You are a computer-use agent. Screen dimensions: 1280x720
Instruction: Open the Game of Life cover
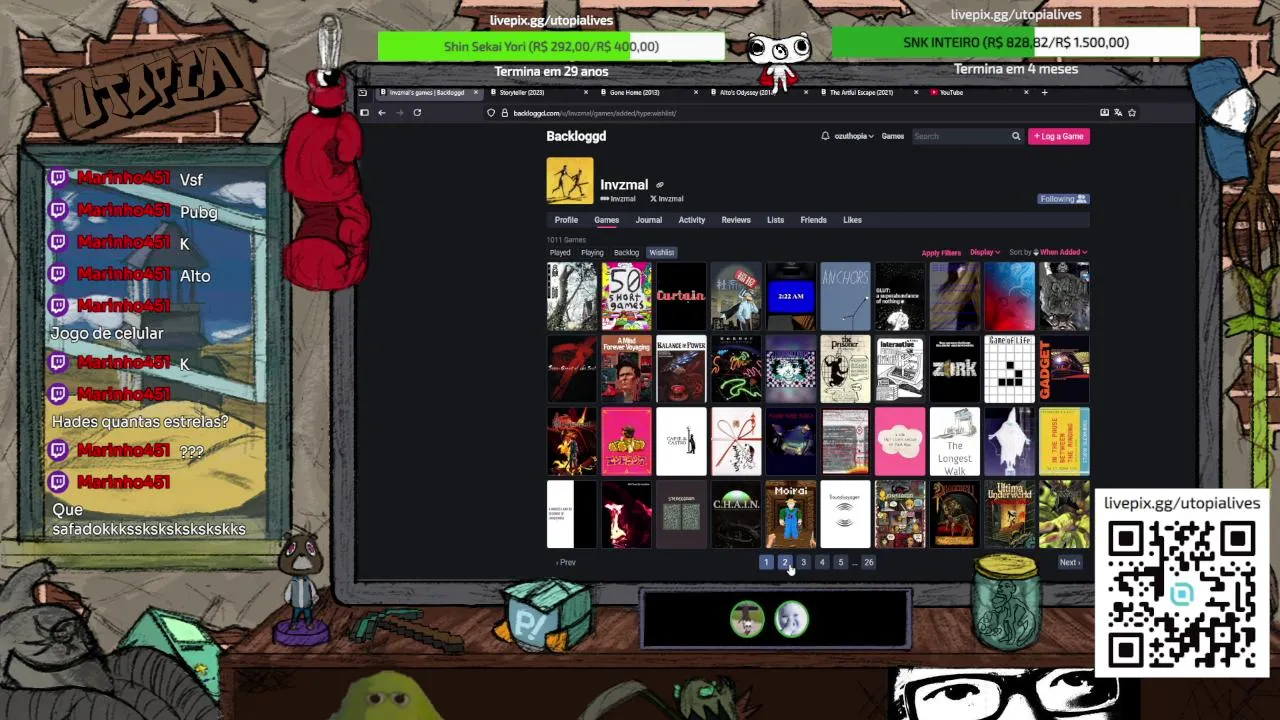[1009, 369]
